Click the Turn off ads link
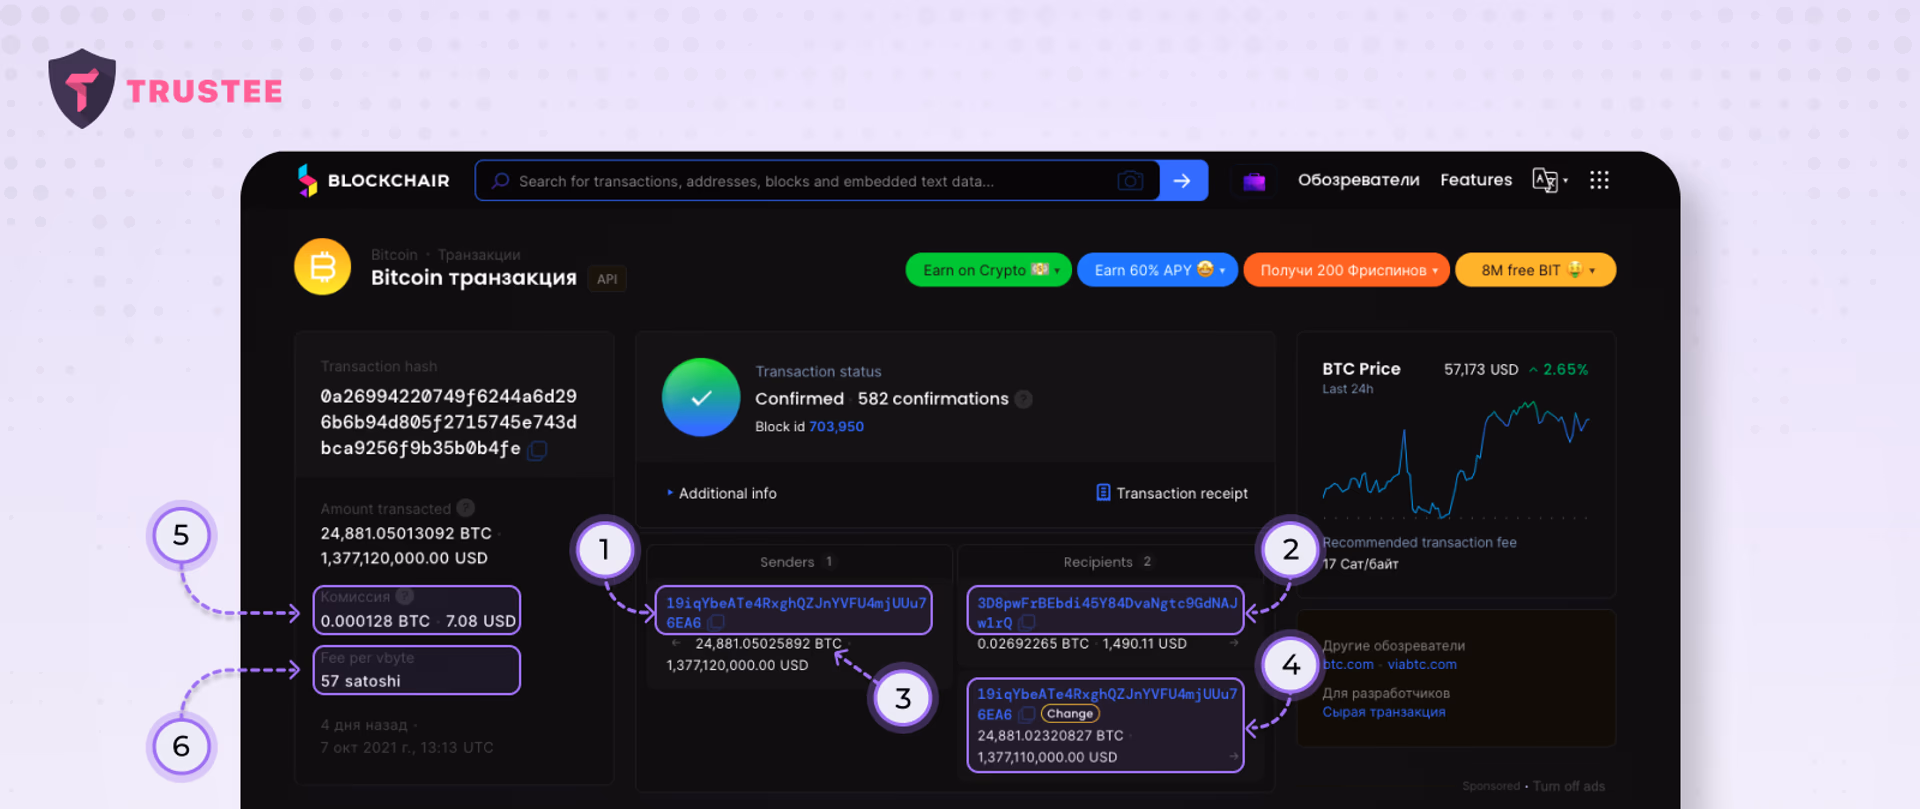 1569,786
